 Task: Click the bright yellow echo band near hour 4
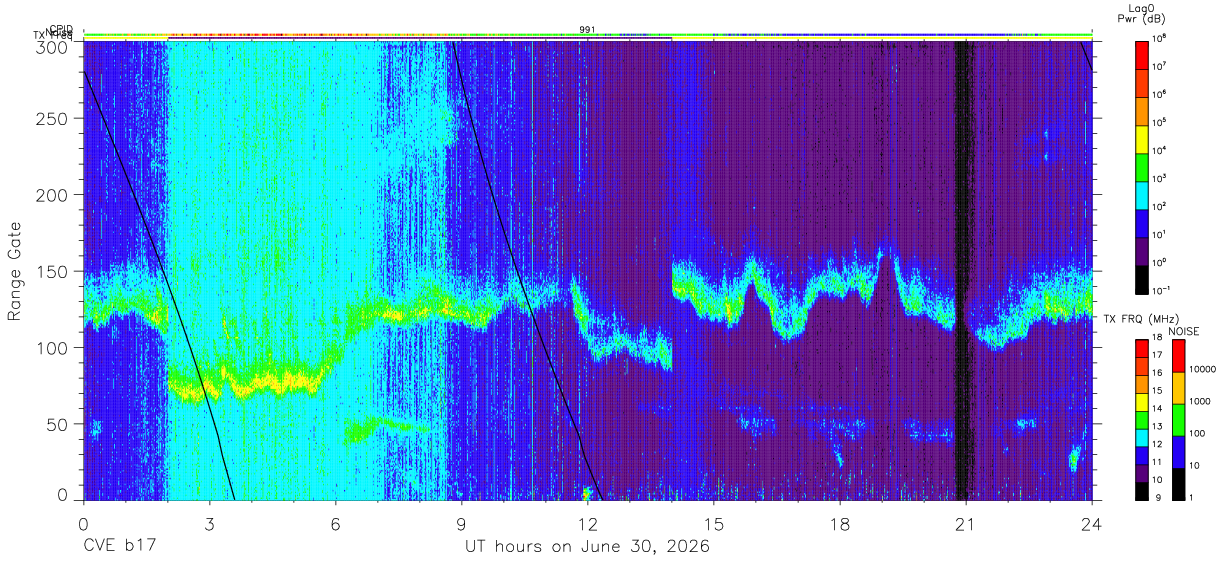[x=250, y=383]
